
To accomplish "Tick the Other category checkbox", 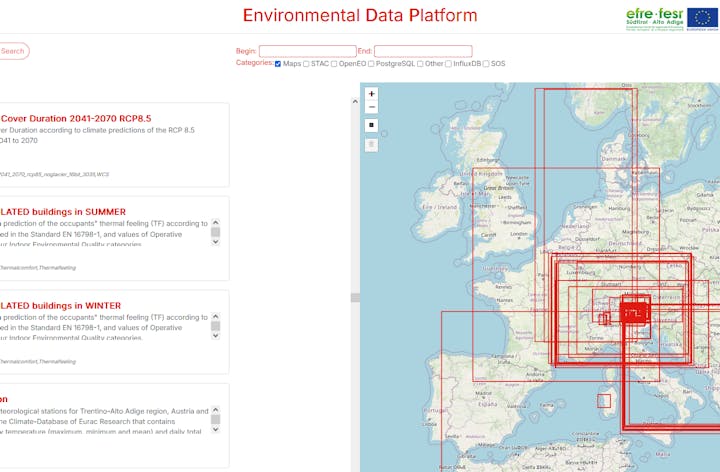I will pyautogui.click(x=420, y=64).
